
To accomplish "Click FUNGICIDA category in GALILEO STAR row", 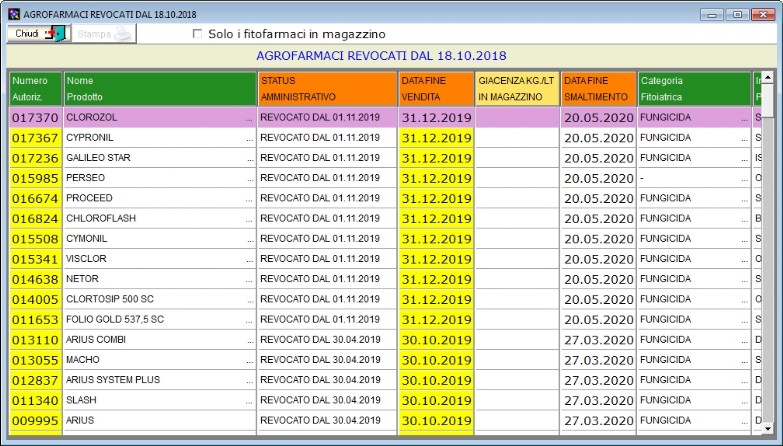I will coord(666,158).
